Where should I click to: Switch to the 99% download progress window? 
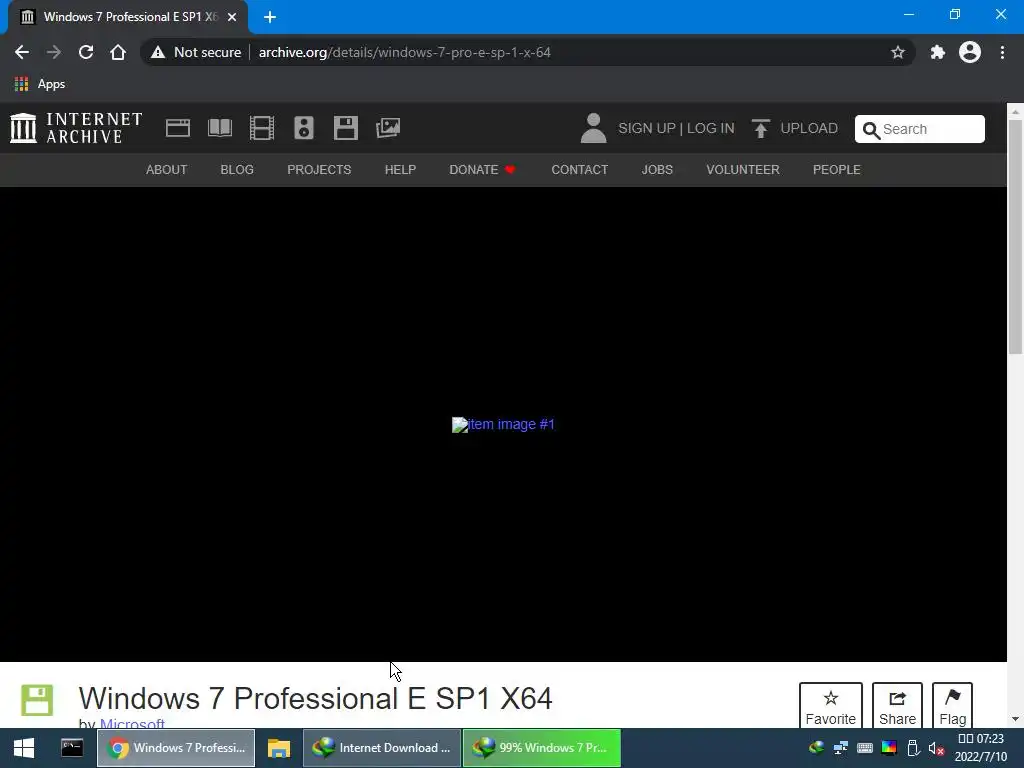point(542,748)
